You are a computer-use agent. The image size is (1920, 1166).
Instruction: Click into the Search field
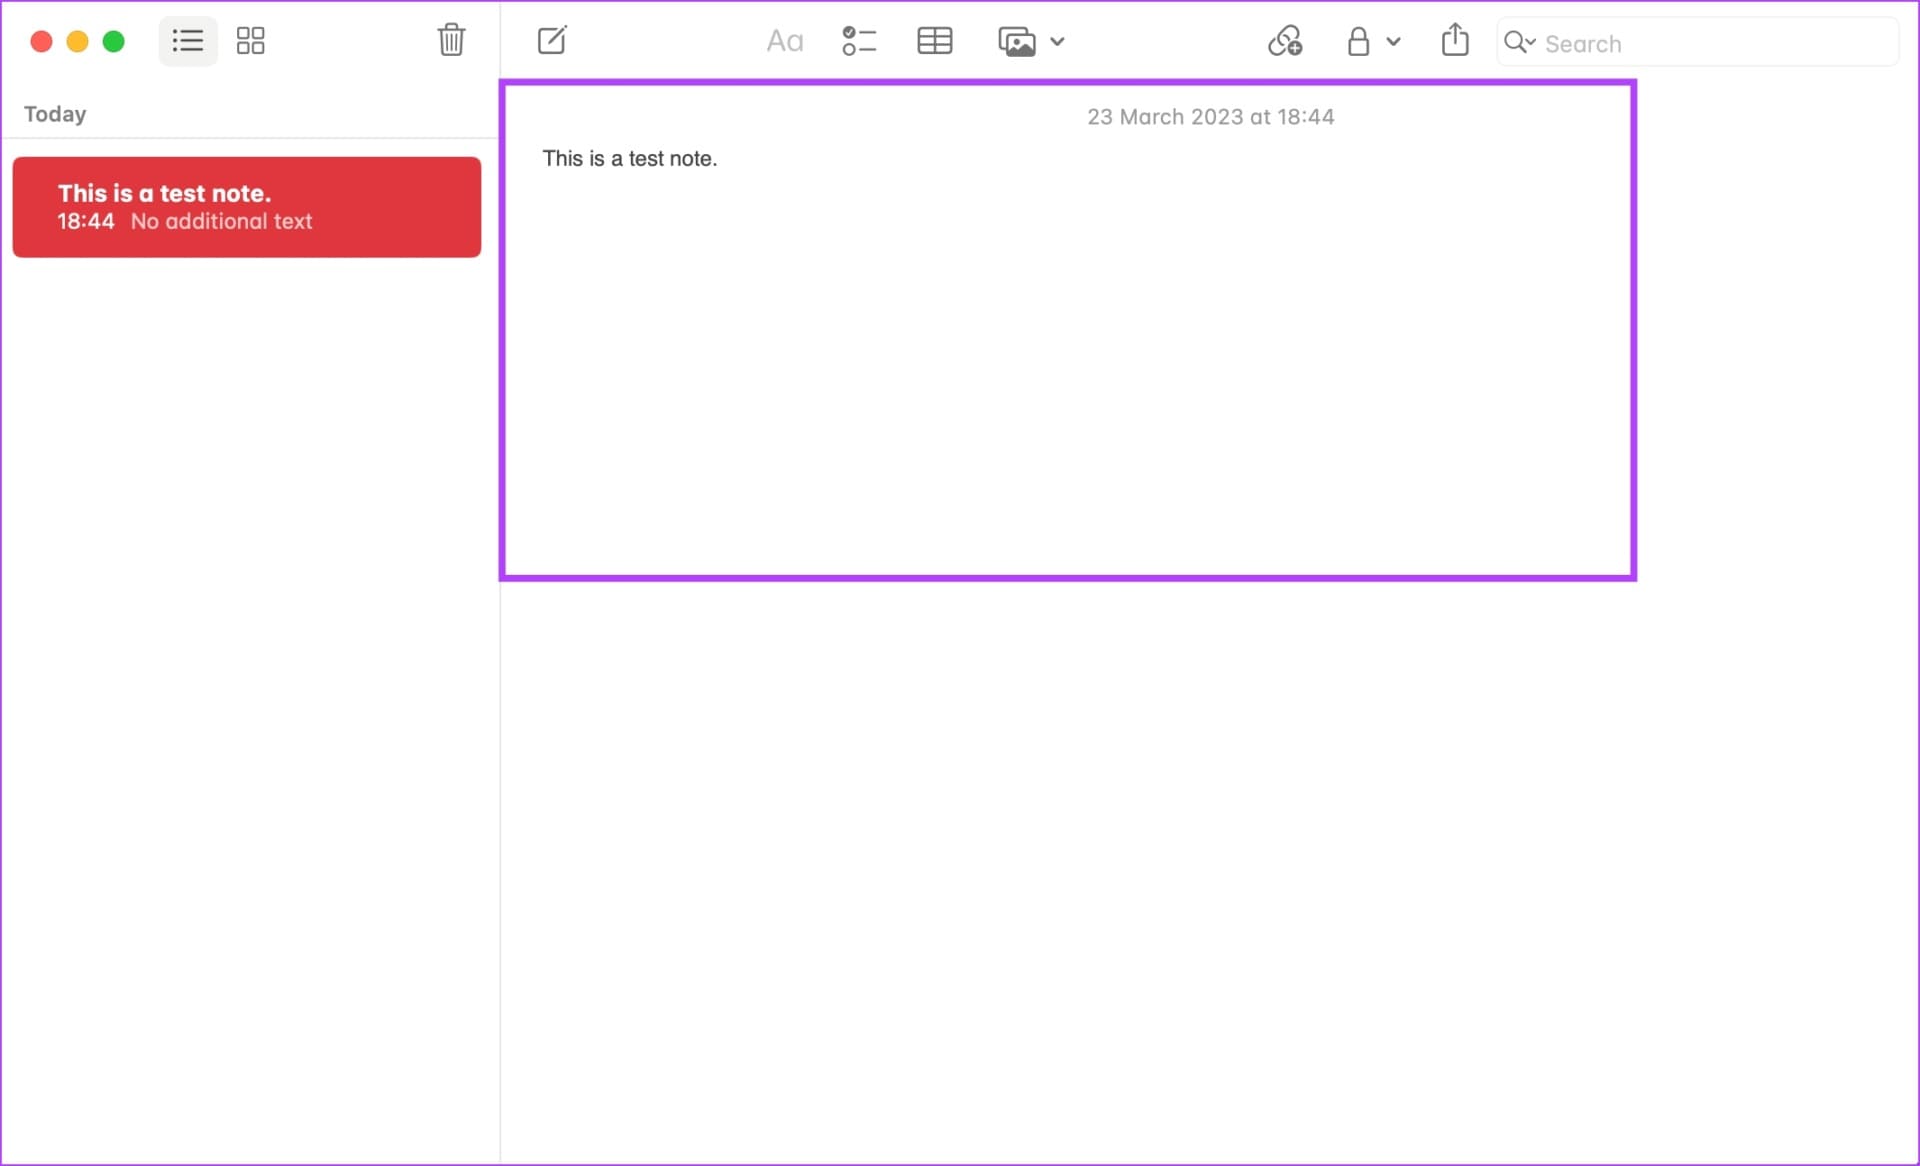1697,42
